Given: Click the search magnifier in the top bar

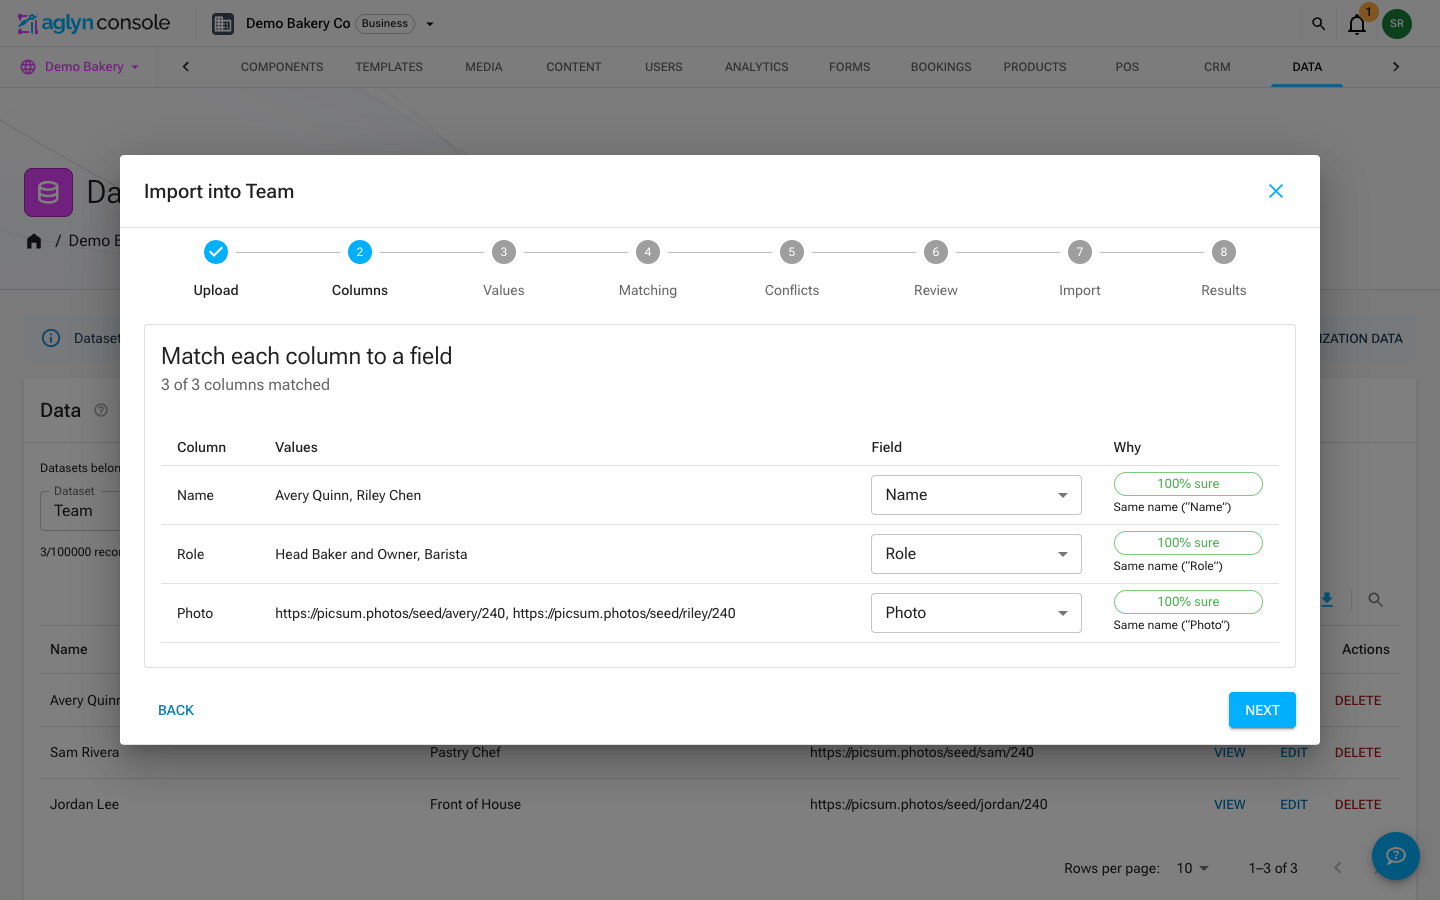Looking at the screenshot, I should [x=1318, y=23].
